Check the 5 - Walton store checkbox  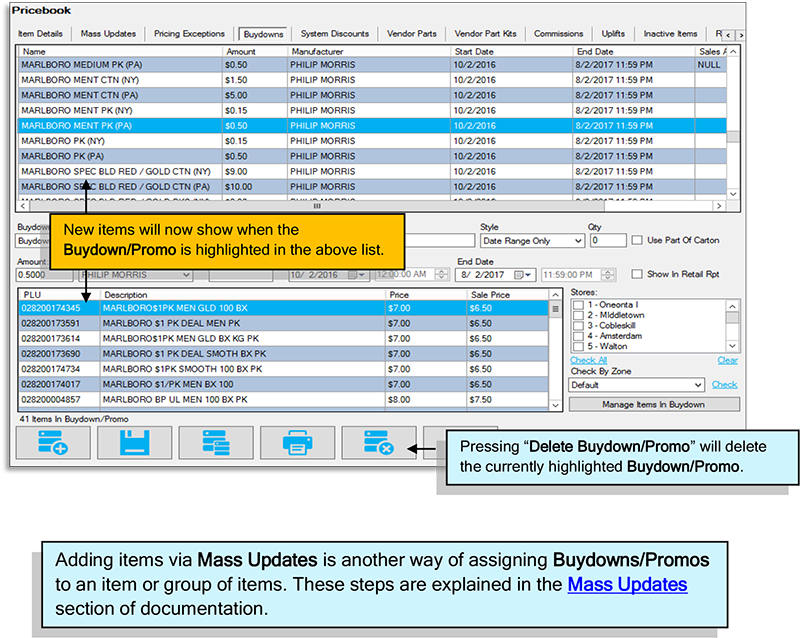(x=579, y=347)
